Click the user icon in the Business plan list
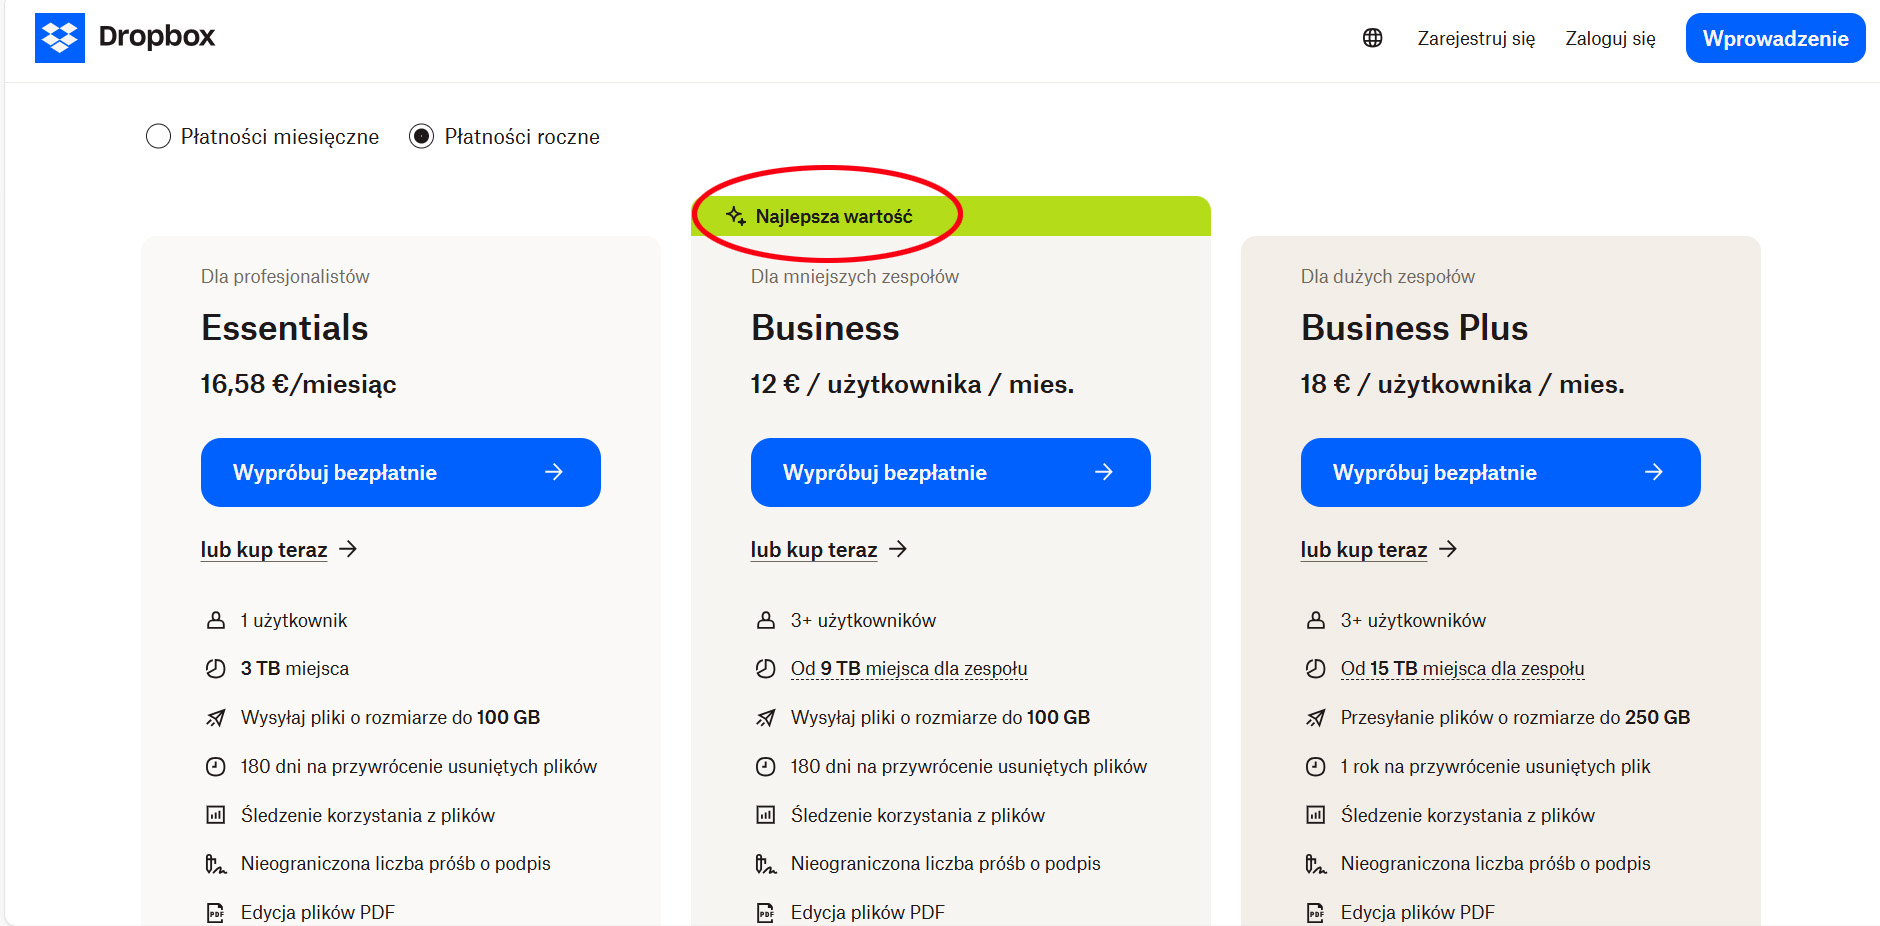Screen dimensions: 1880x926 pos(766,620)
